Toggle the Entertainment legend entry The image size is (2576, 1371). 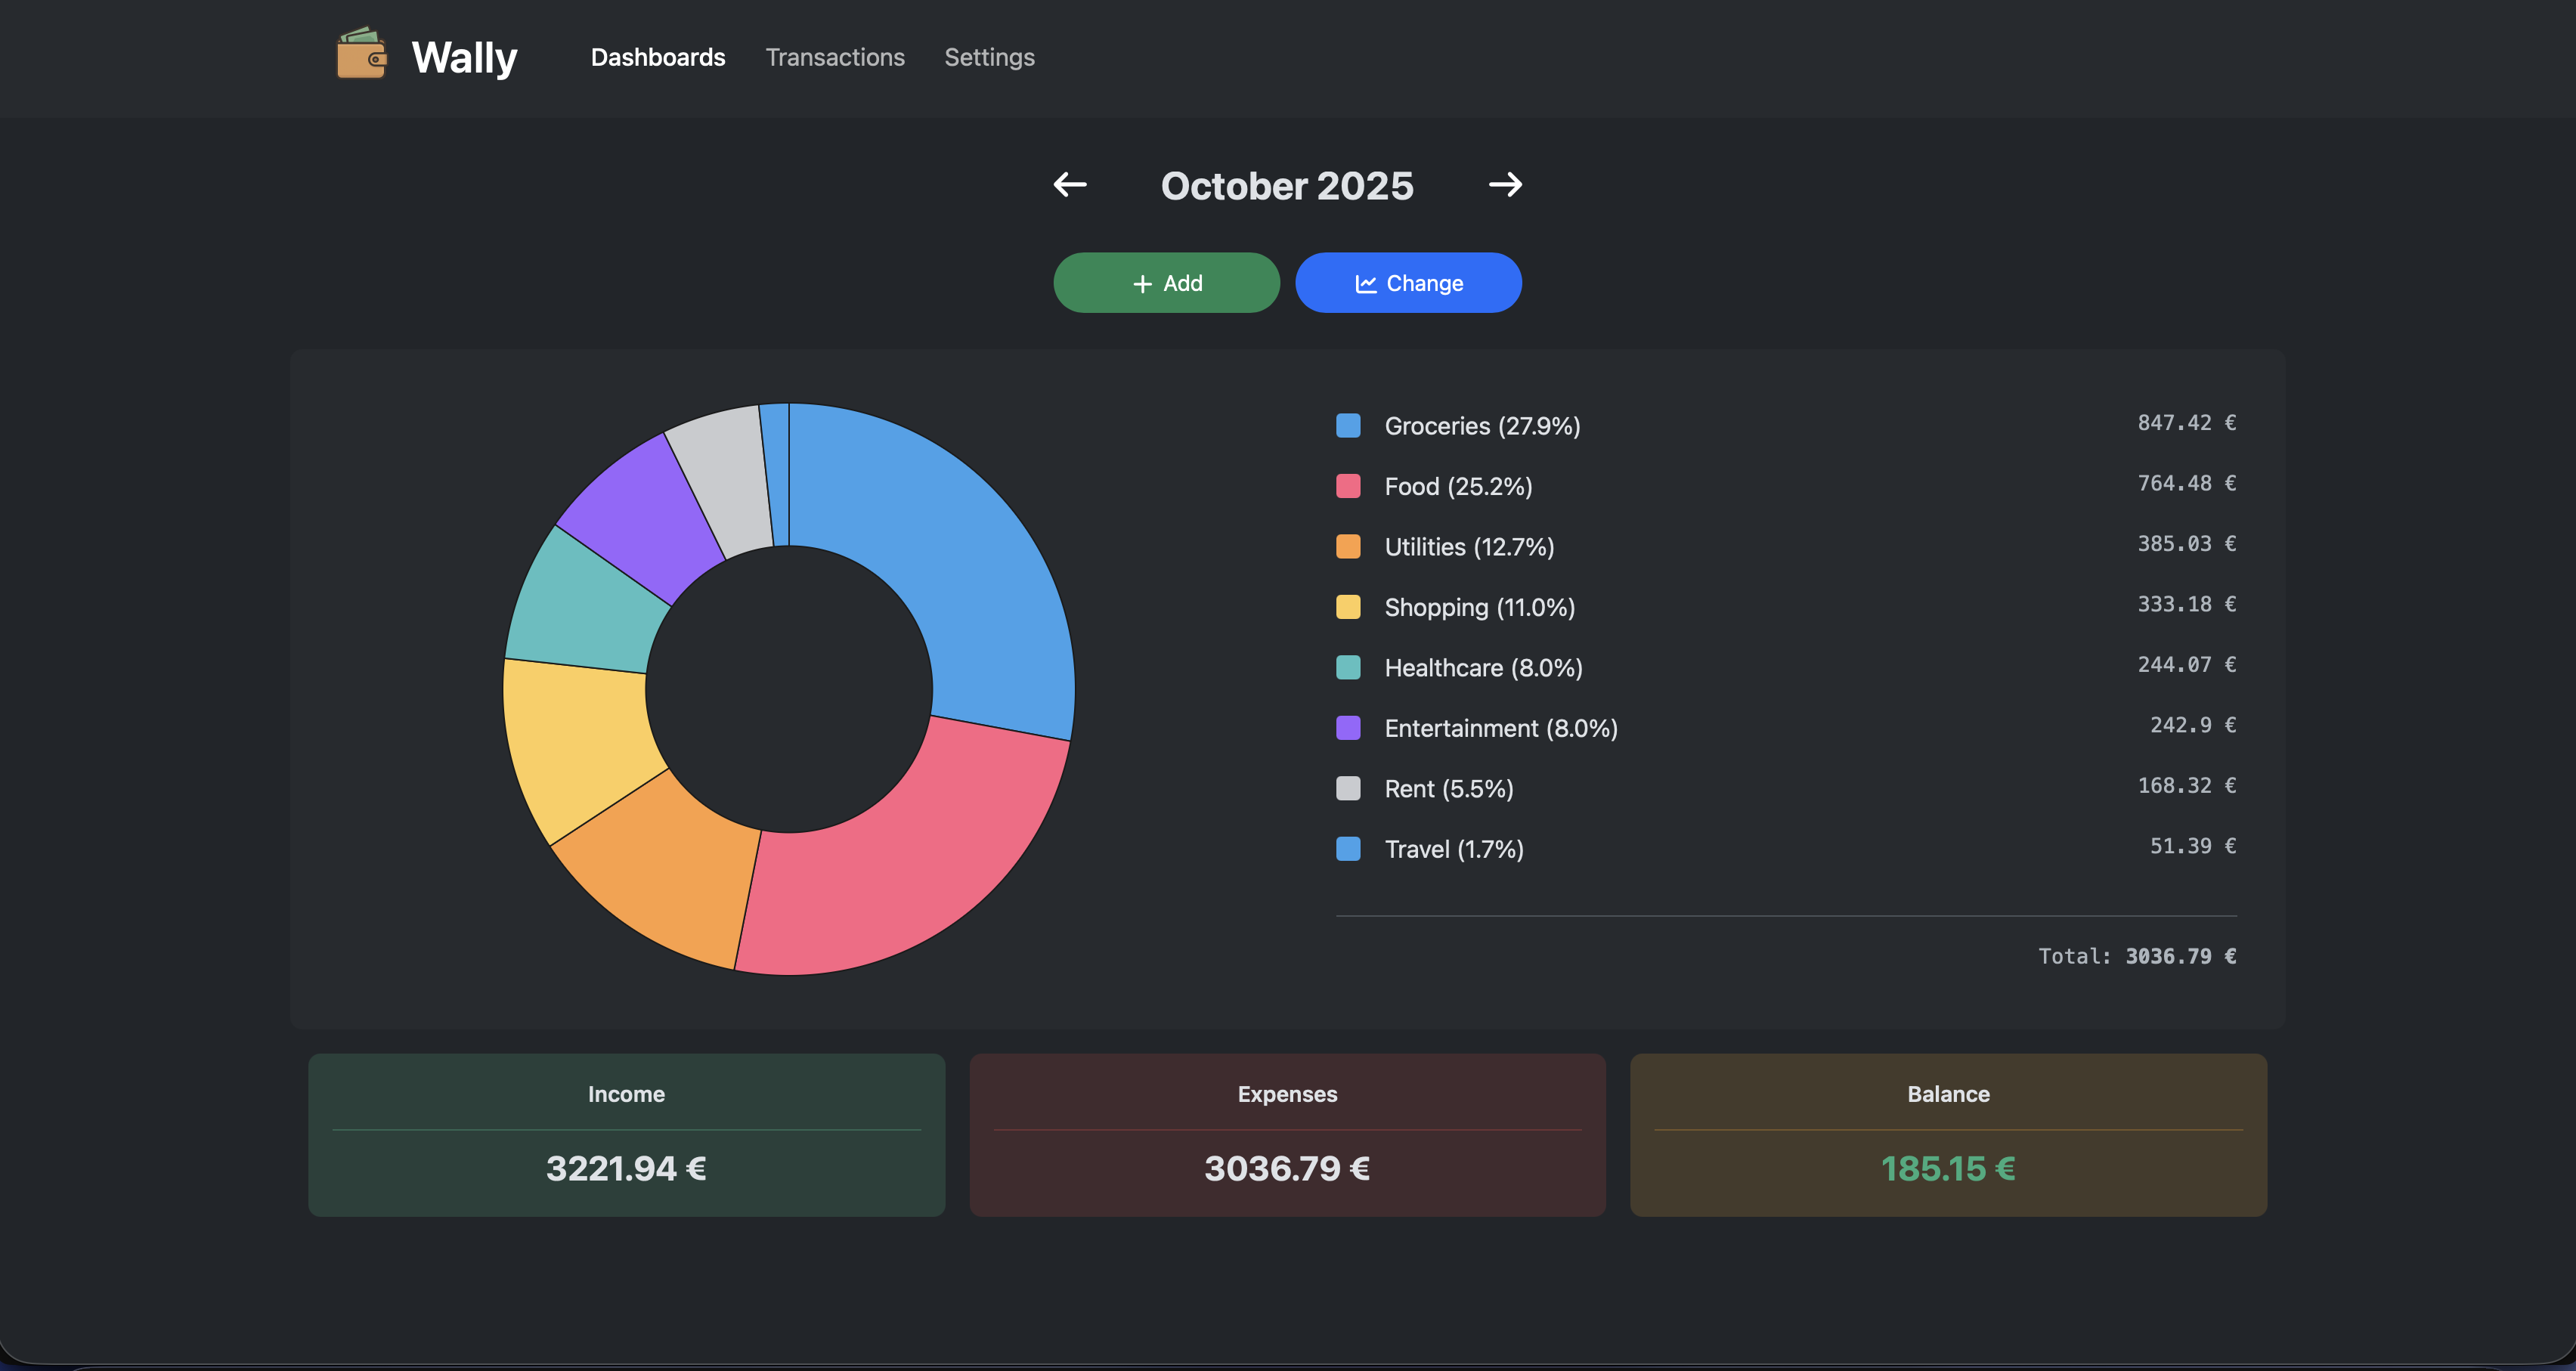coord(1500,729)
